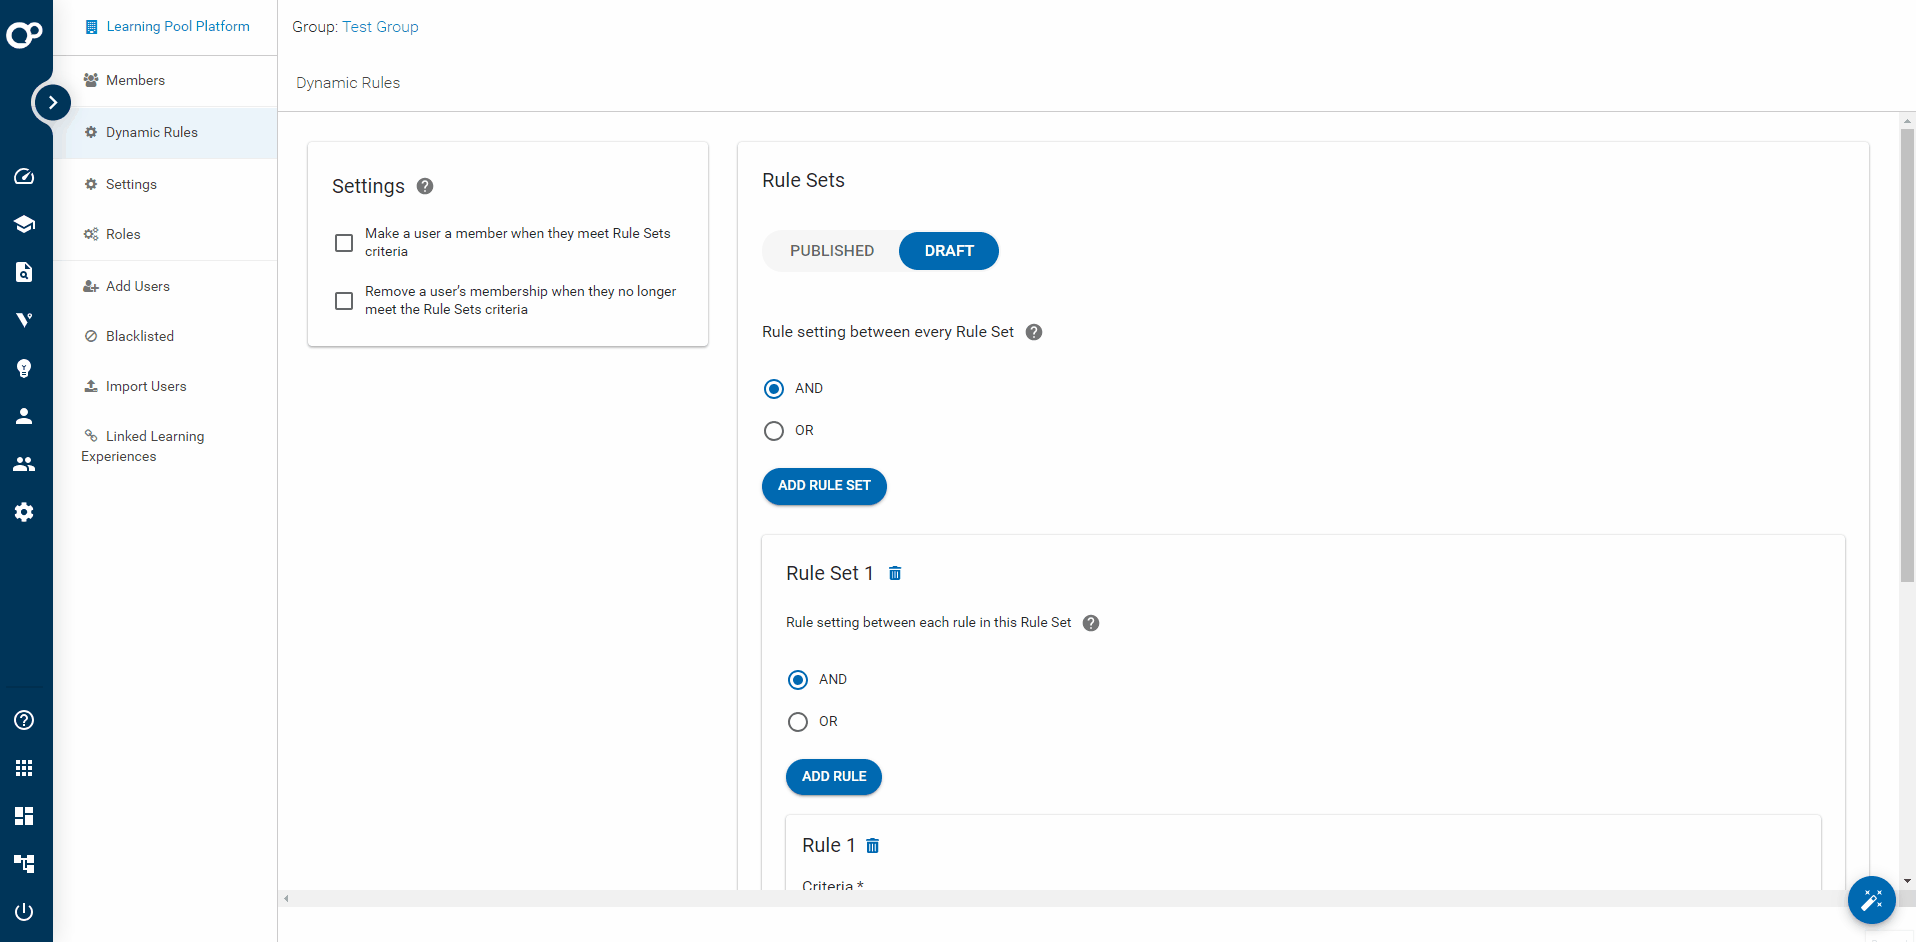The image size is (1916, 942).
Task: Click the lightbulb insights icon in sidebar
Action: click(24, 368)
